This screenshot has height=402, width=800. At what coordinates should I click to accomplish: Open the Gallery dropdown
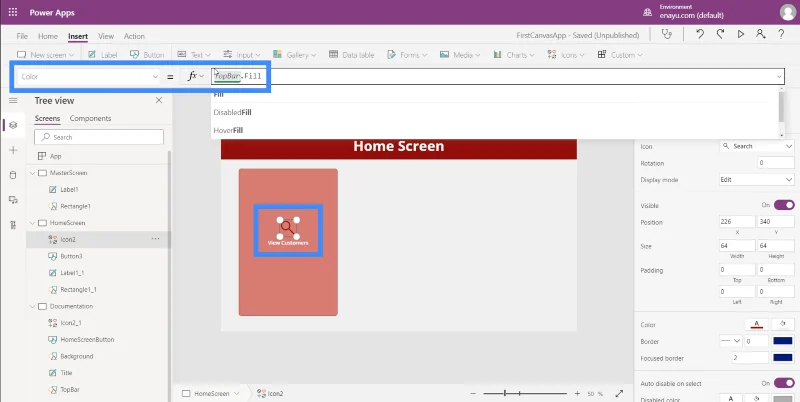point(294,55)
